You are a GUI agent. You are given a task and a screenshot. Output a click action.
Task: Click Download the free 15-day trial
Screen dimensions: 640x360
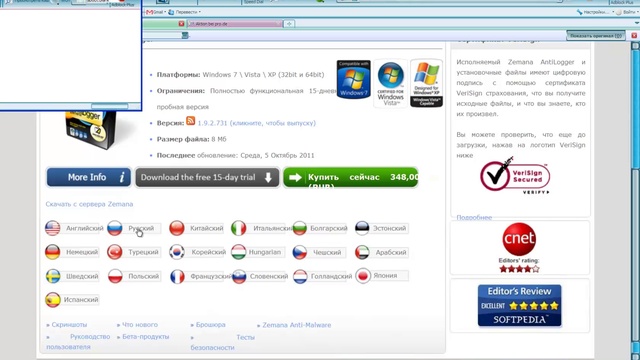(x=207, y=178)
